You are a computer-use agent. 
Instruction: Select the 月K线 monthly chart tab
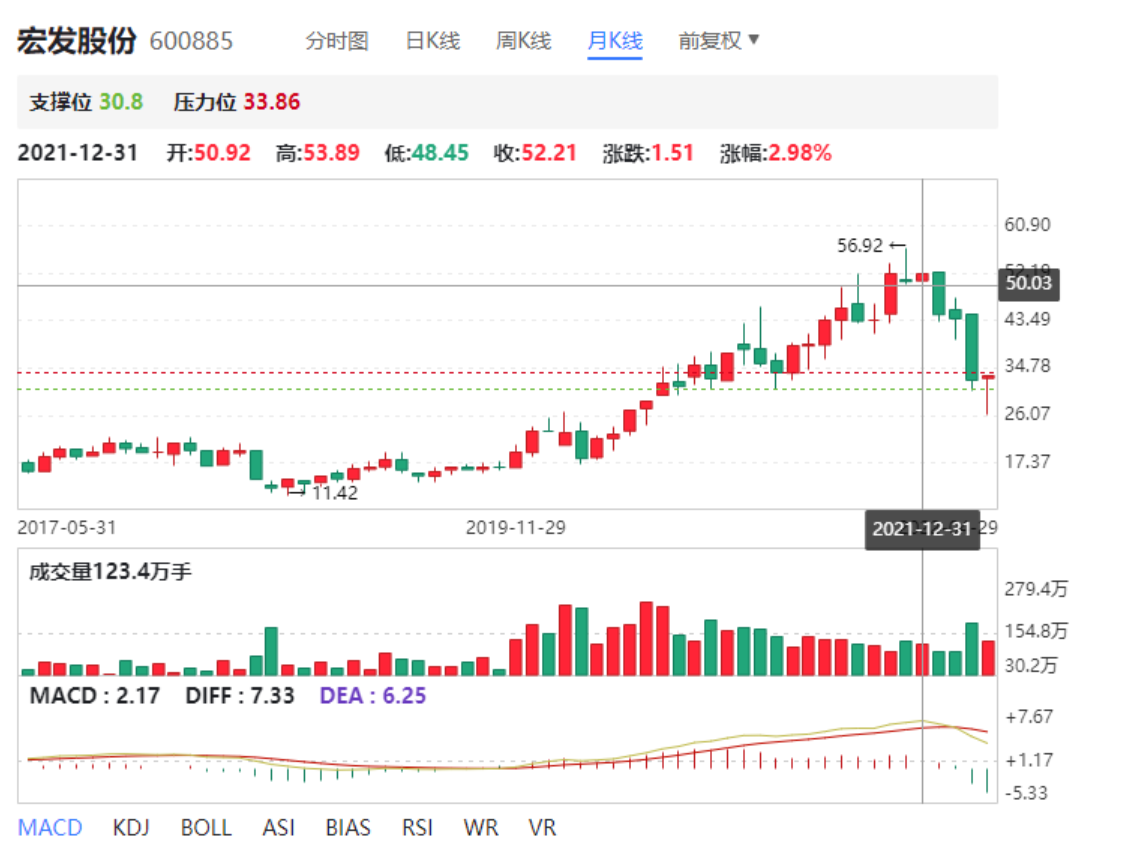pyautogui.click(x=615, y=41)
